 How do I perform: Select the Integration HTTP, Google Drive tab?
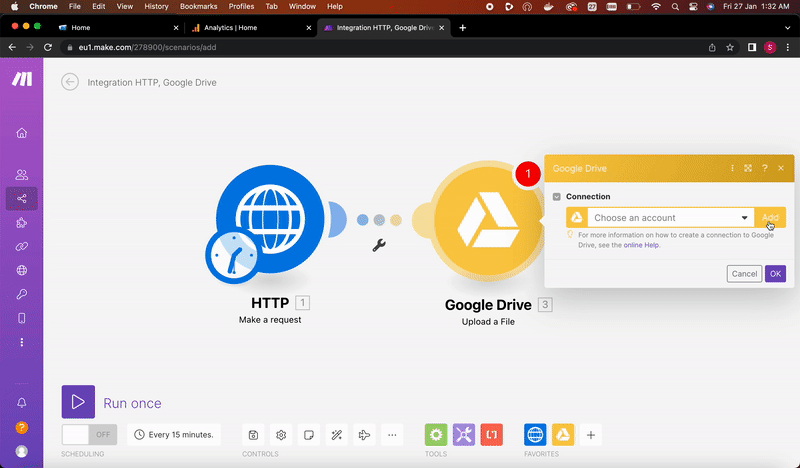383,28
